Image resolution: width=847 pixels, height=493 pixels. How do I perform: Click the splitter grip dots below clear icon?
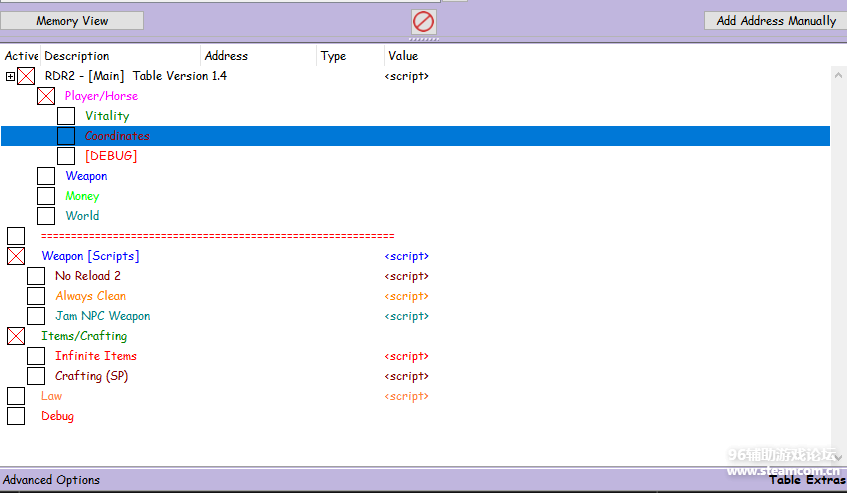click(x=424, y=39)
